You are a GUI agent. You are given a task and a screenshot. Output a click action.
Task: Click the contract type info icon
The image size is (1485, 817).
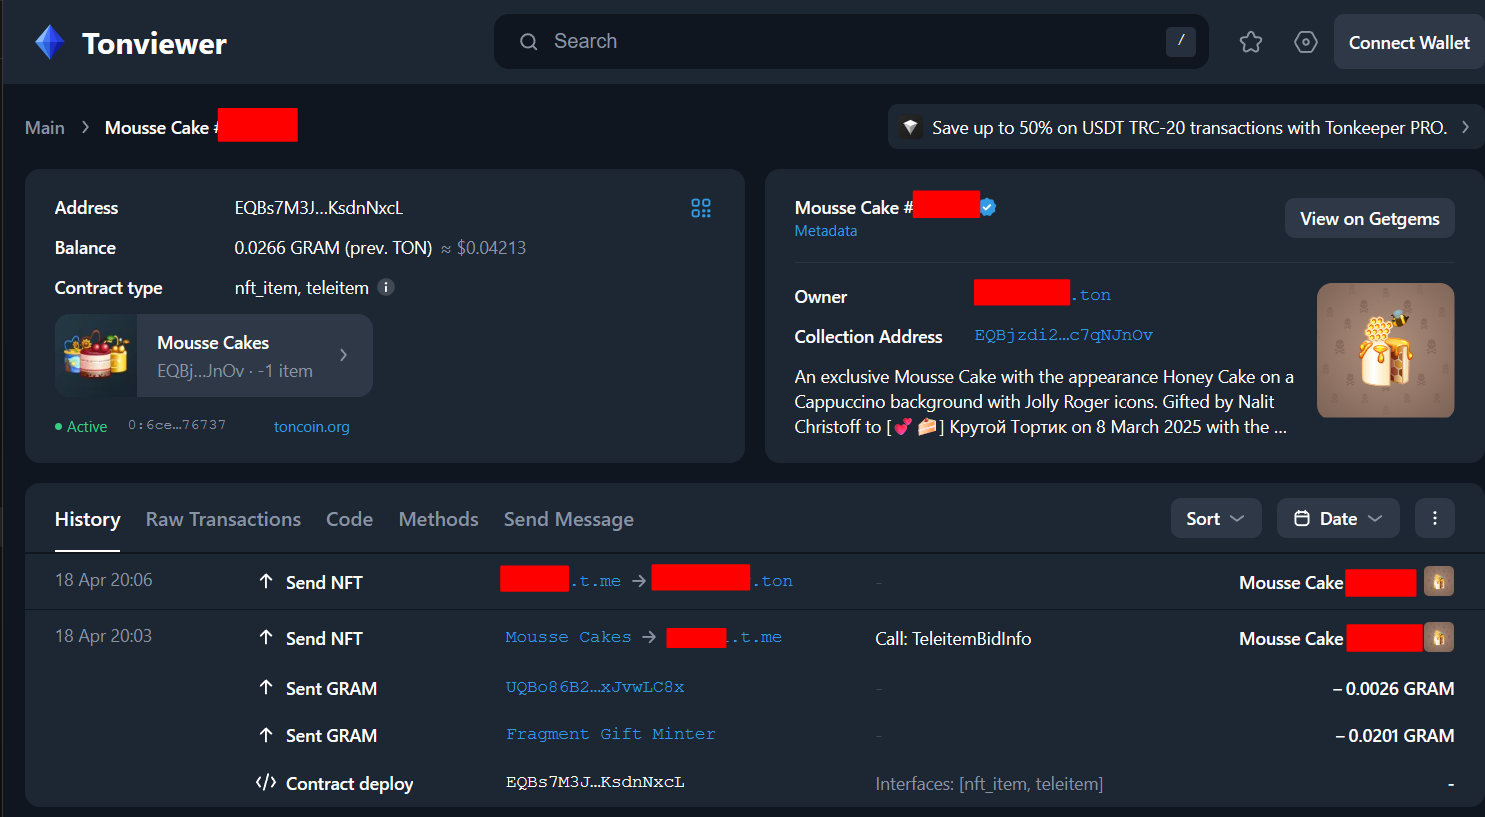point(386,288)
